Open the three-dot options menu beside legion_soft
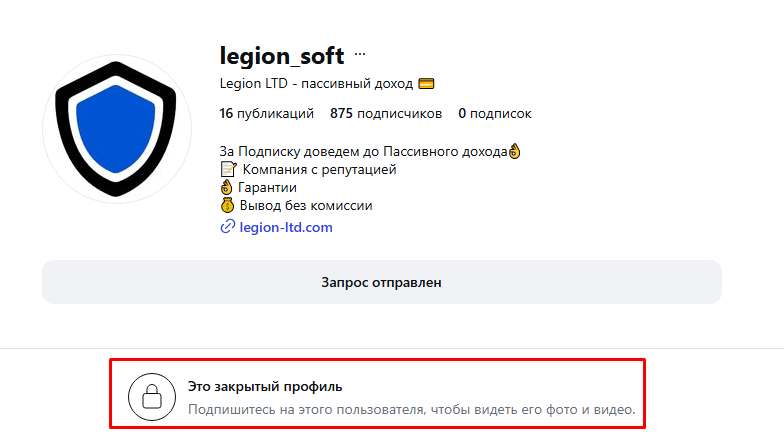Viewport: 784px width, 439px height. 360,54
